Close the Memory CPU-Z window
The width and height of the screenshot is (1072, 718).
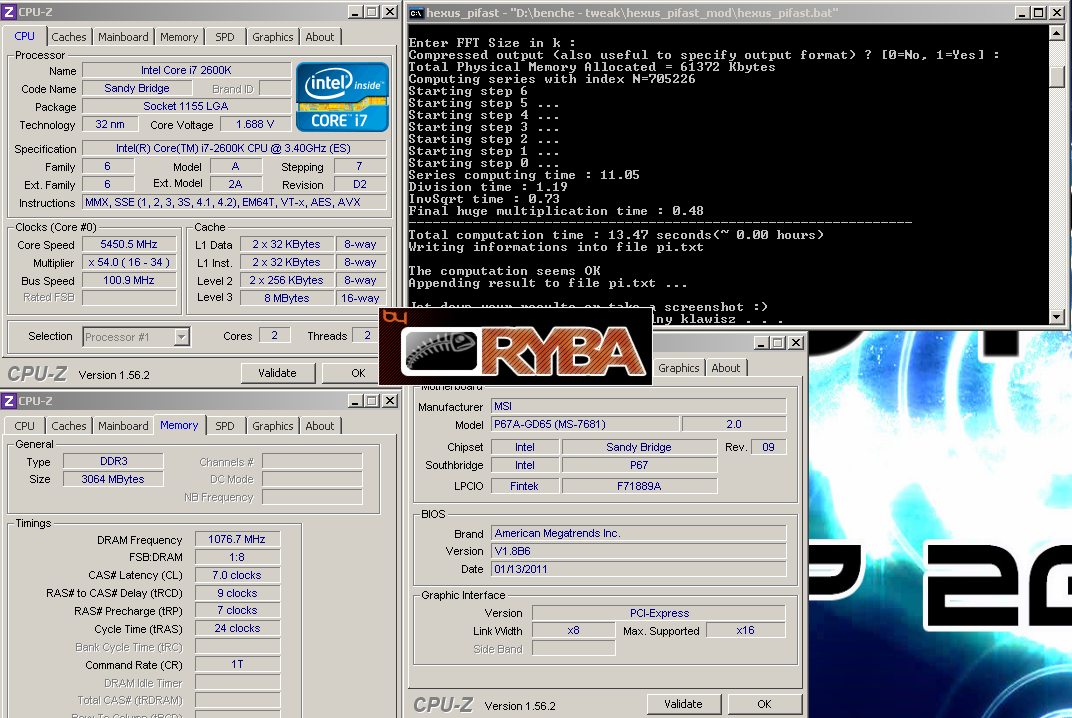point(390,401)
